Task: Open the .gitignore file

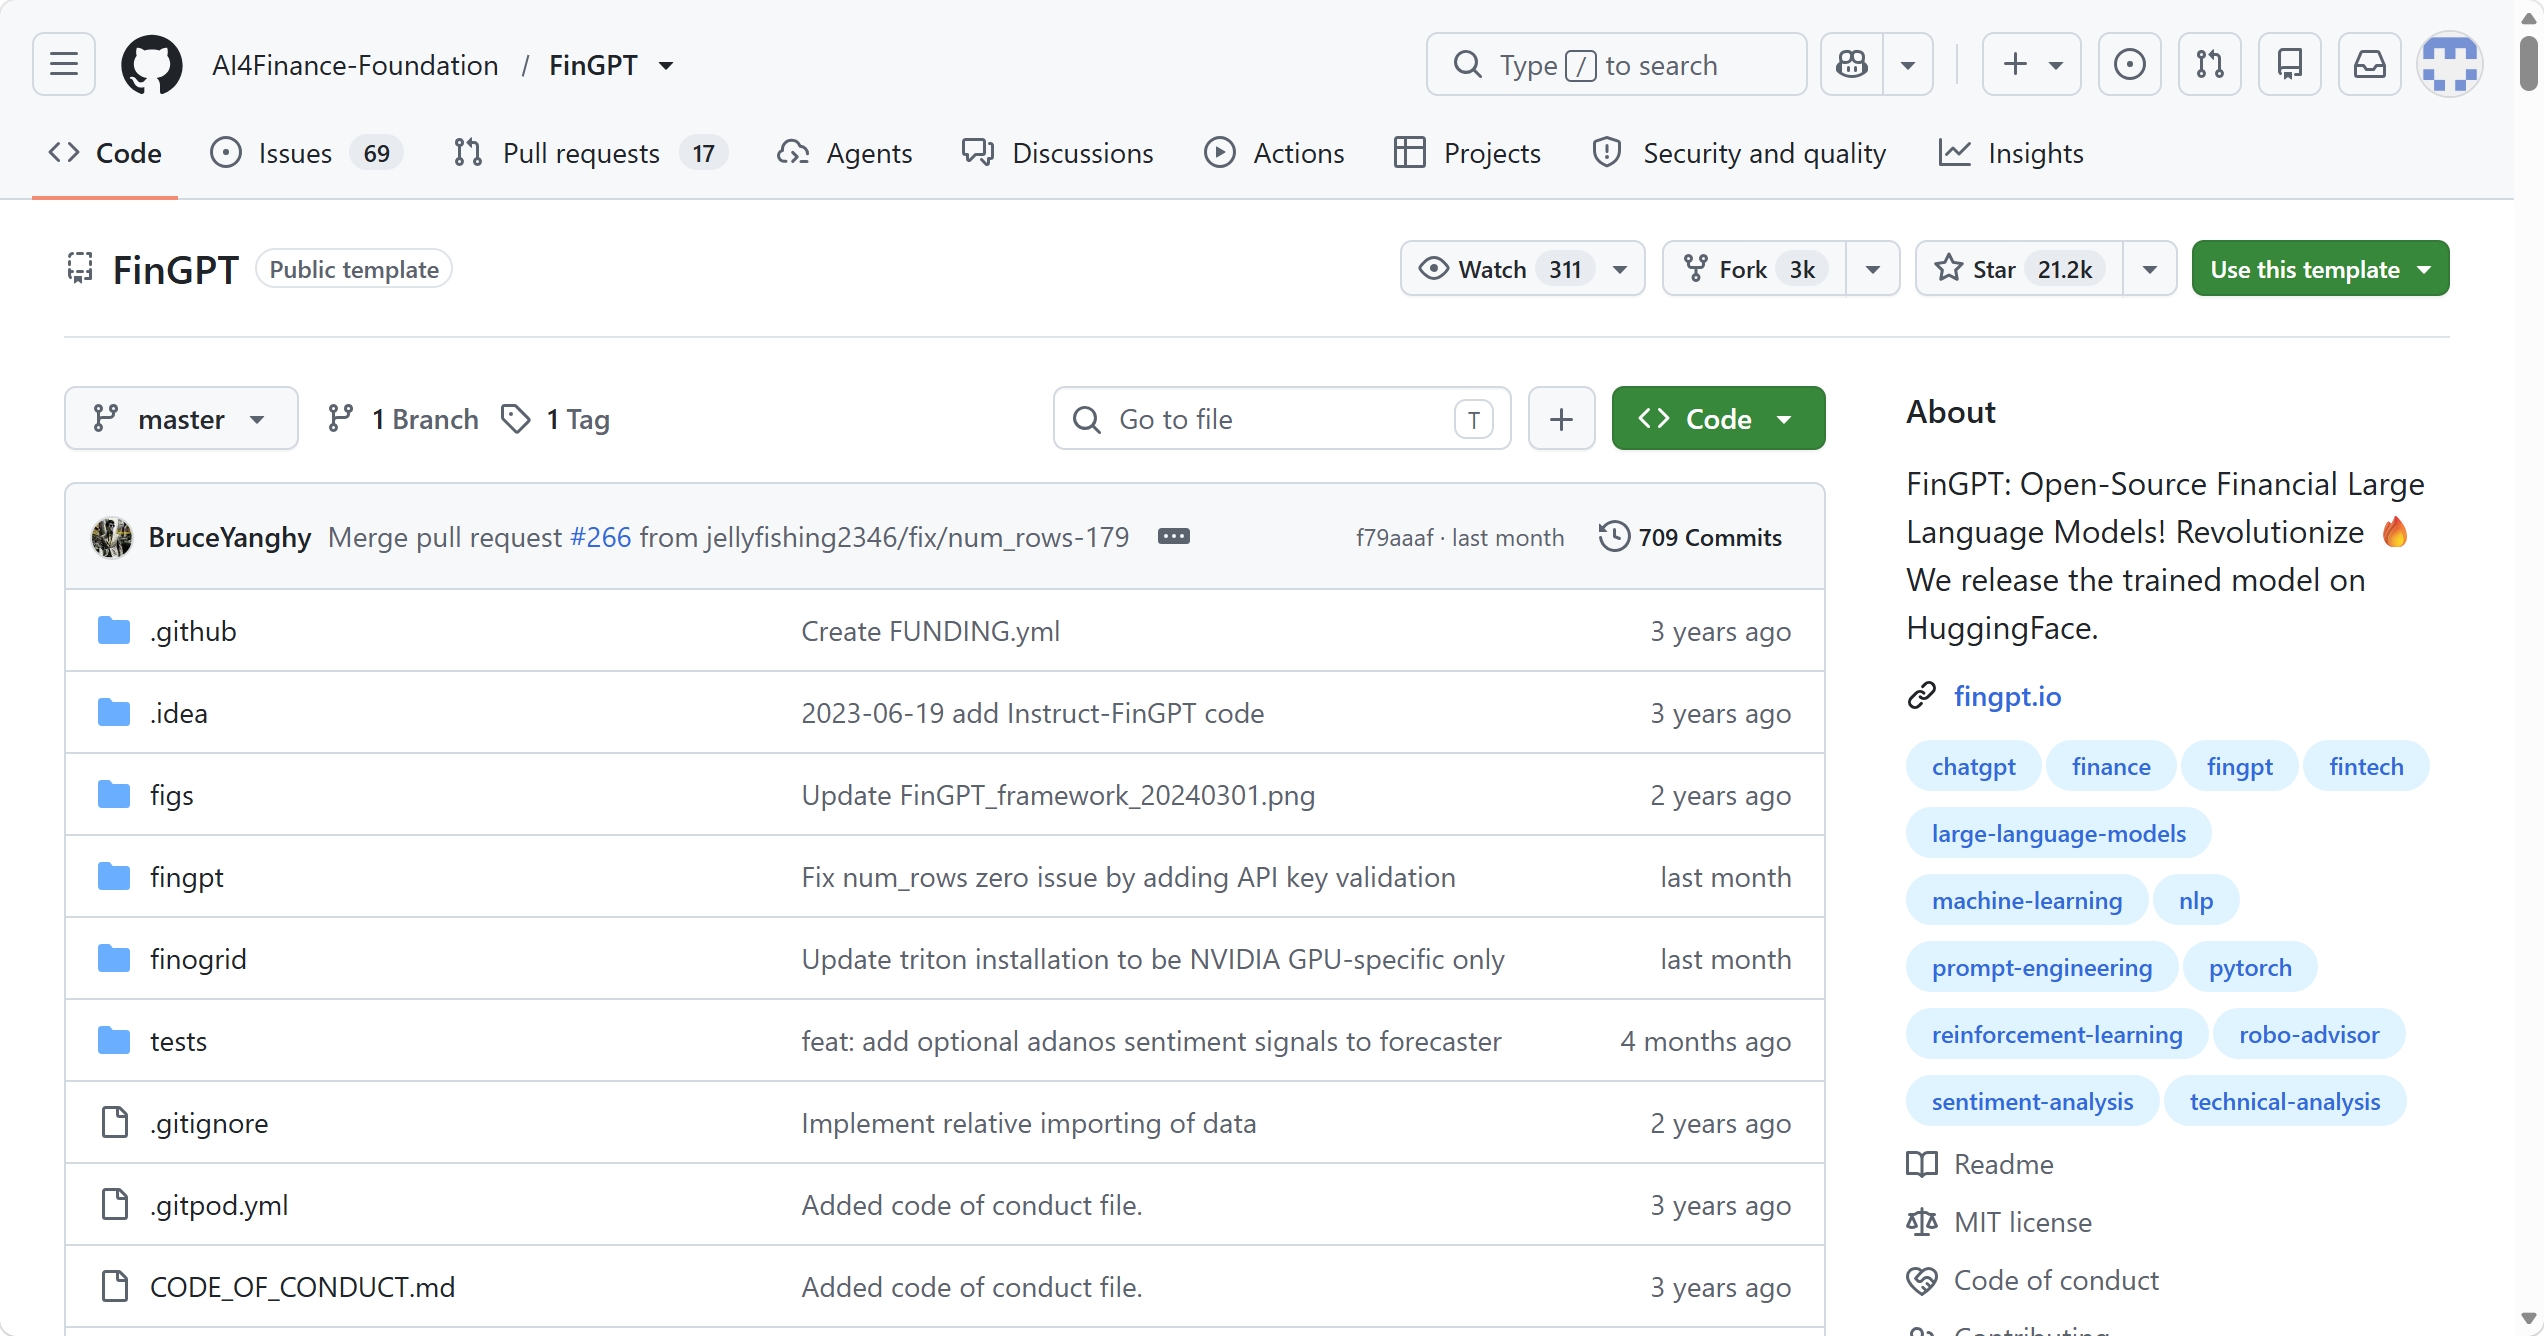Action: 209,1123
